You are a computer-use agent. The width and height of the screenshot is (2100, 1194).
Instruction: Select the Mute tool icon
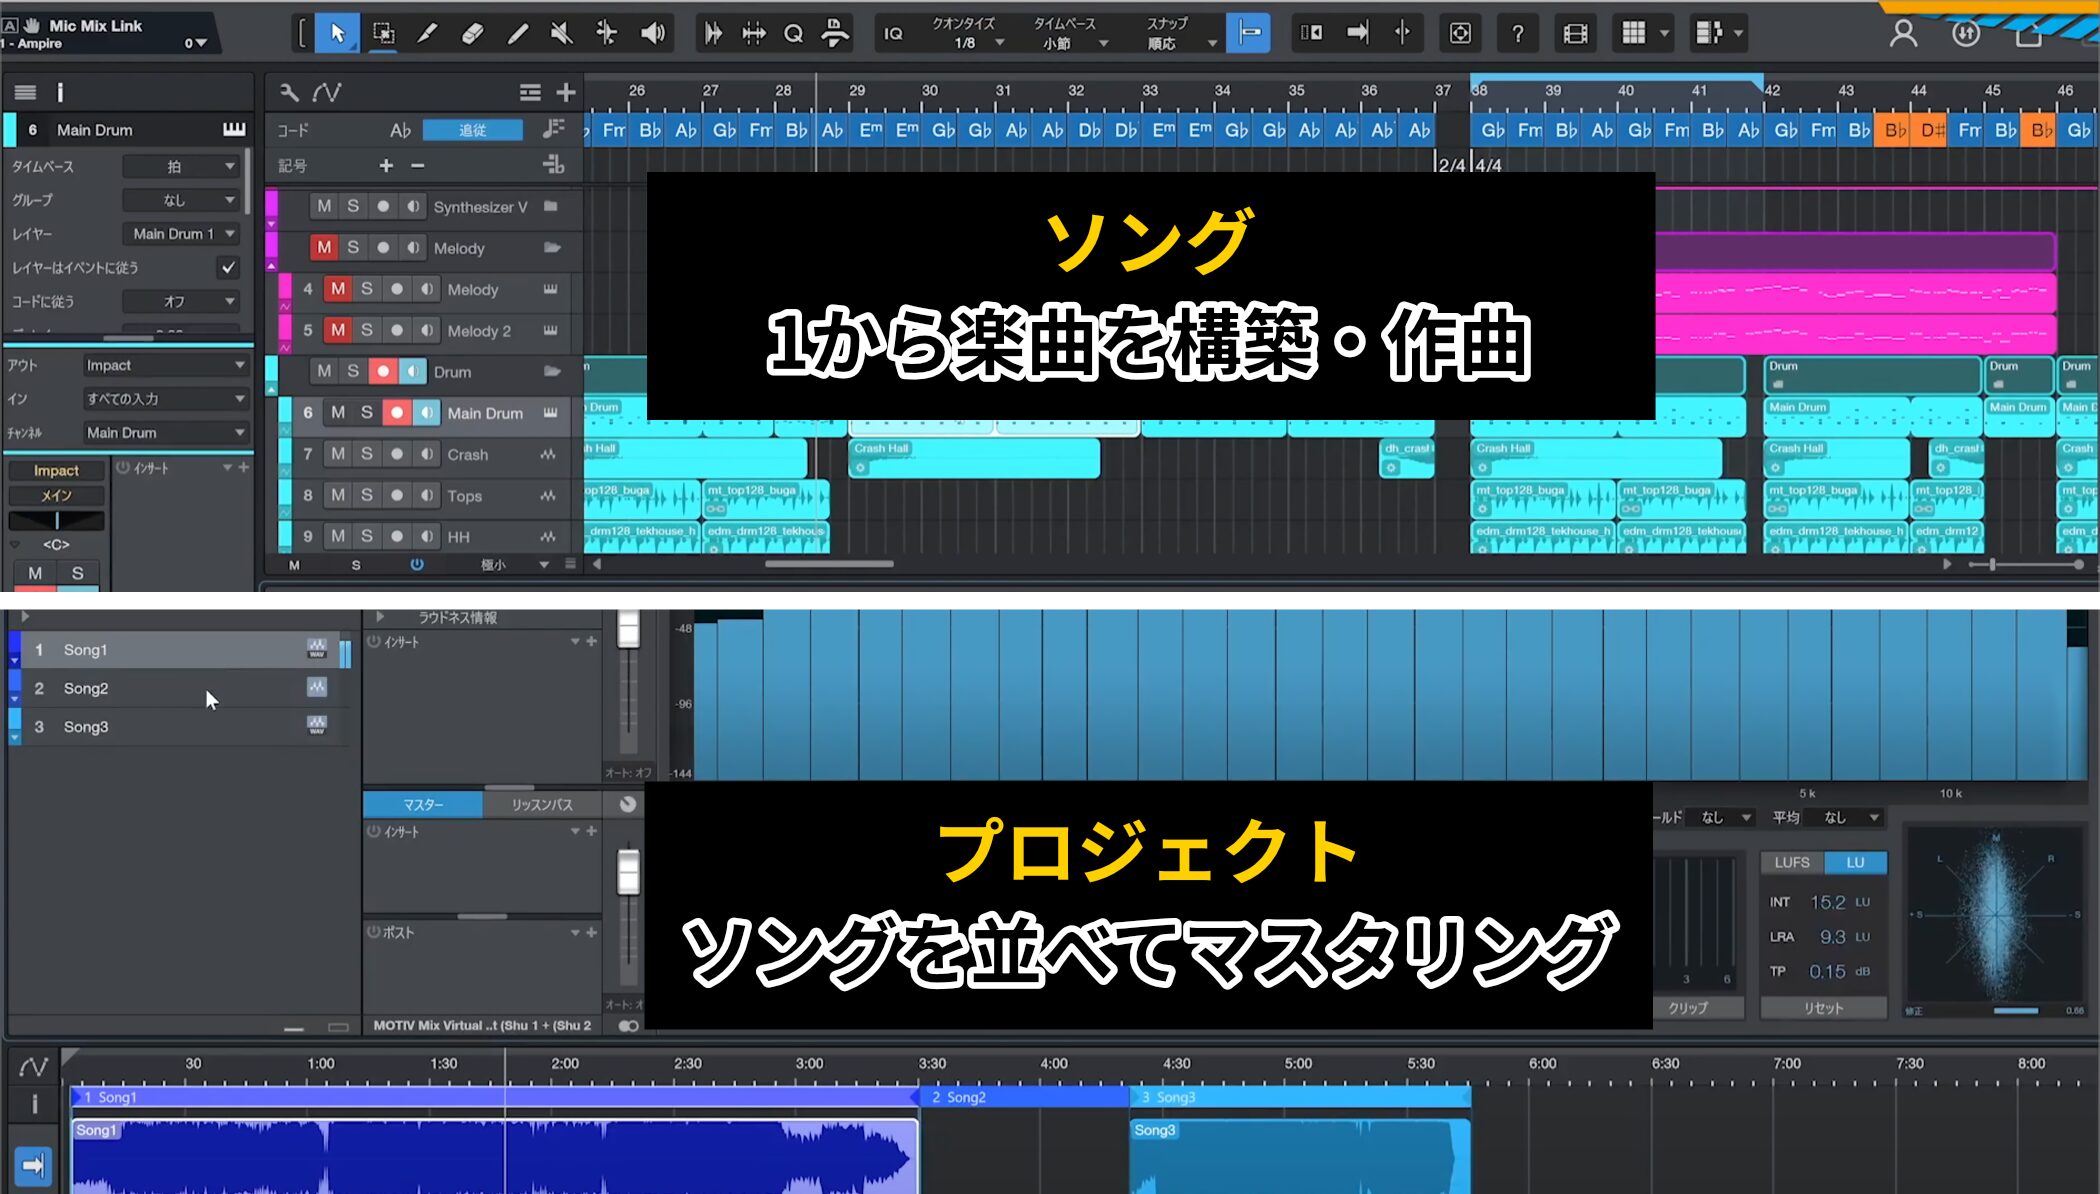point(561,33)
